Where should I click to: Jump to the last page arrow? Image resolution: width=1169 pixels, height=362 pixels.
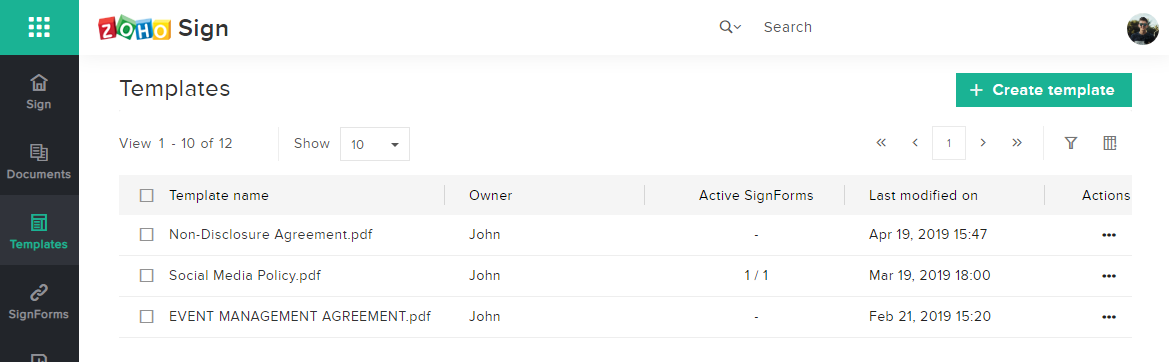click(x=1017, y=143)
